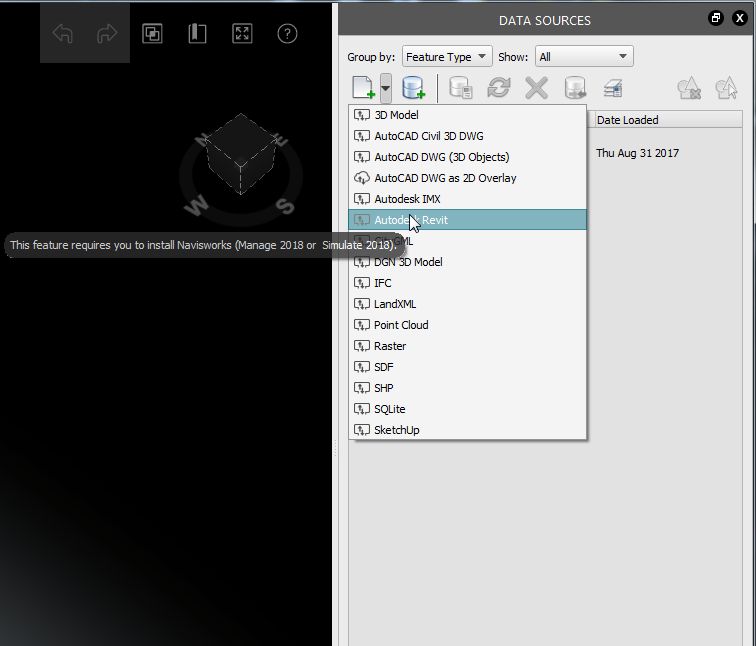Viewport: 756px width, 646px height.
Task: Choose SketchUp from the import list
Action: click(467, 430)
